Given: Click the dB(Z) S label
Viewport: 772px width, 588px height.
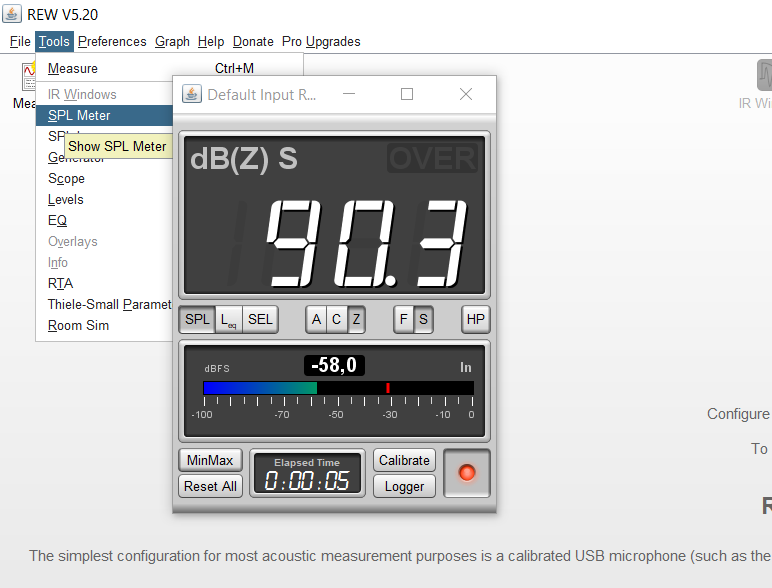Looking at the screenshot, I should point(244,159).
